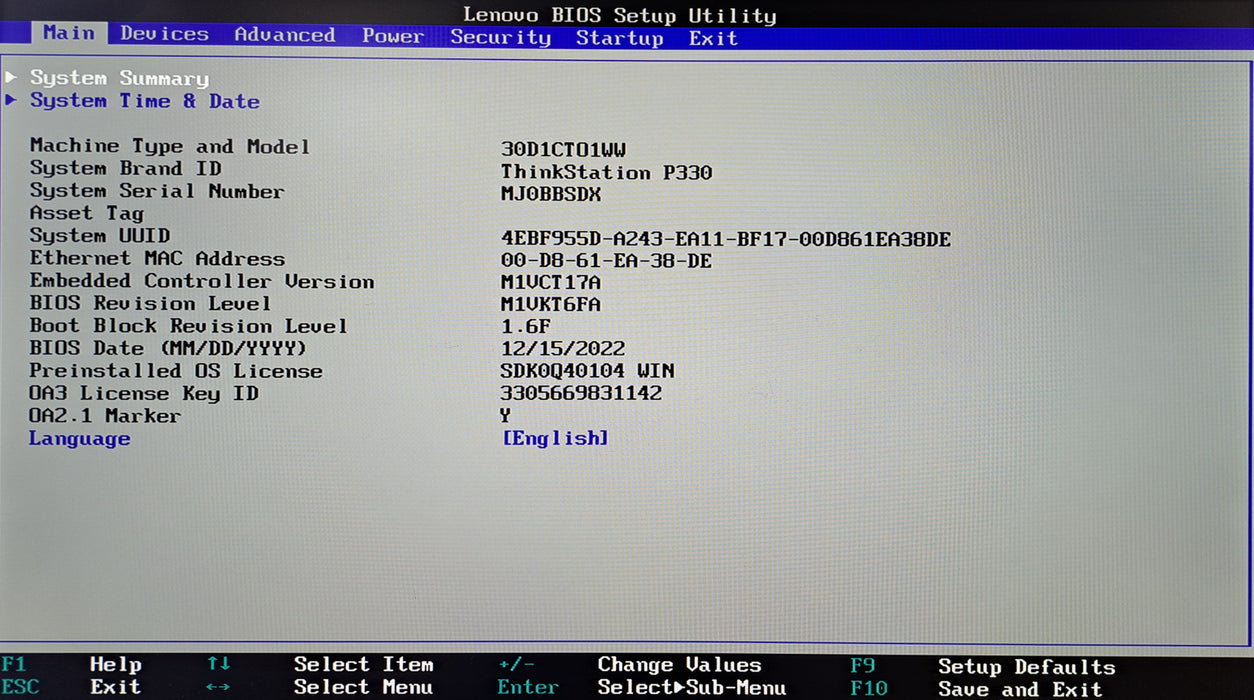The height and width of the screenshot is (700, 1254).
Task: Select Preinstalled OS License label
Action: click(x=176, y=371)
